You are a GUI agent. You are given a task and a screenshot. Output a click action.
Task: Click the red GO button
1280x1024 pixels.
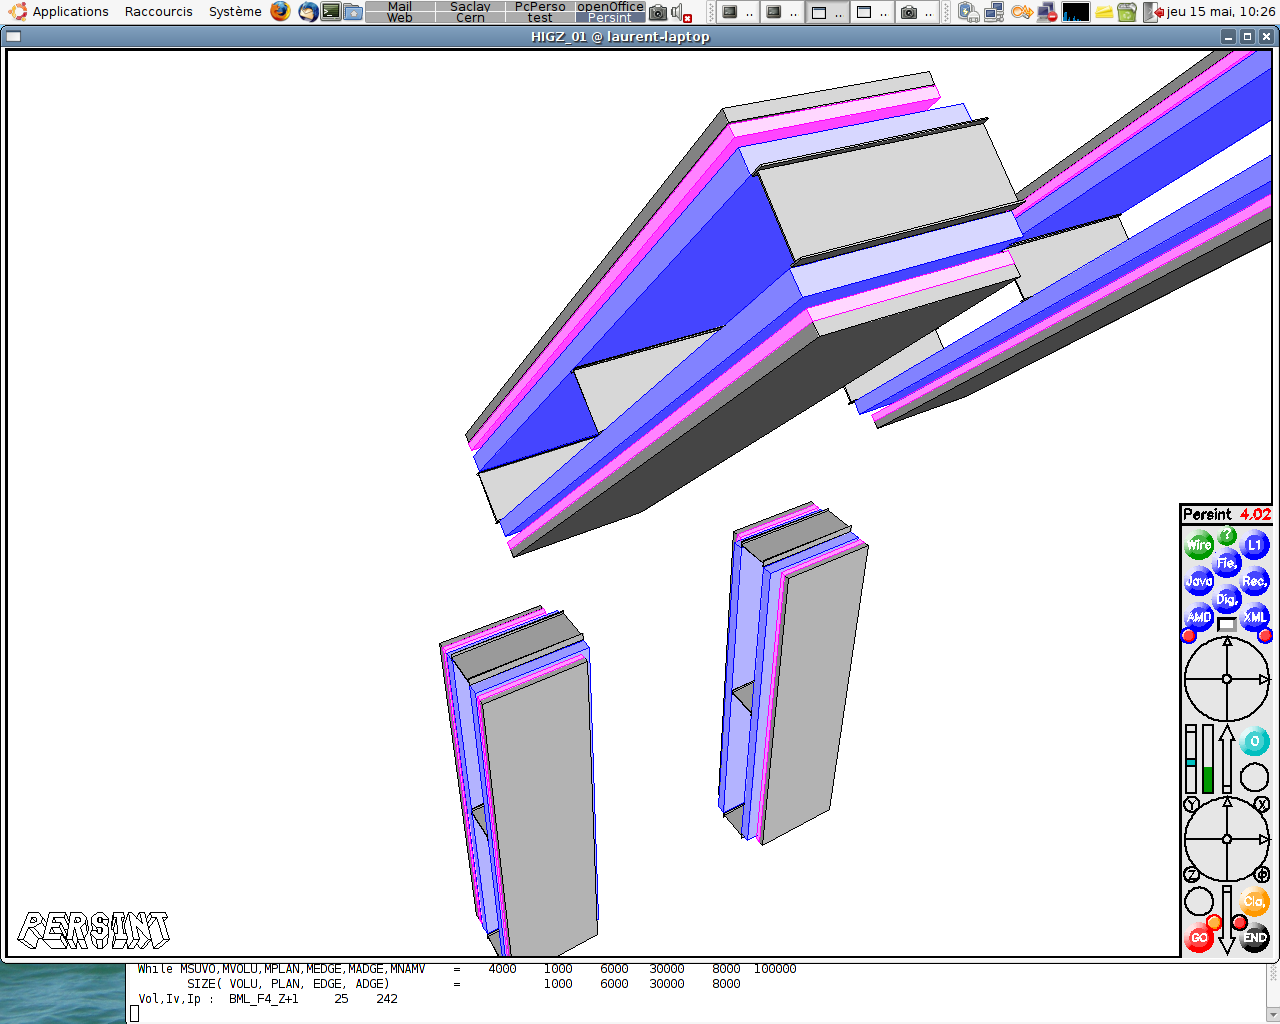point(1199,938)
